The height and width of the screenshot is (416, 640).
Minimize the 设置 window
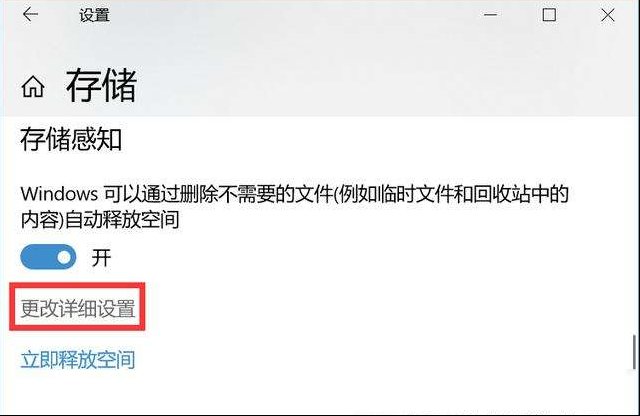490,15
